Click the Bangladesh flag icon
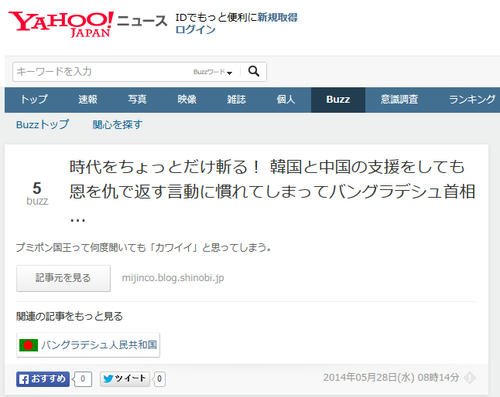500x397 pixels. click(x=28, y=345)
